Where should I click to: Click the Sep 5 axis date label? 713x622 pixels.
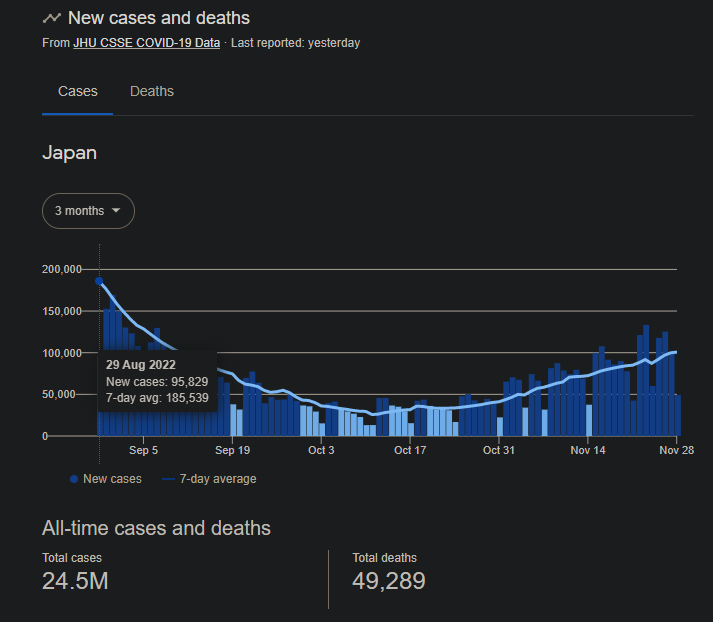(143, 450)
